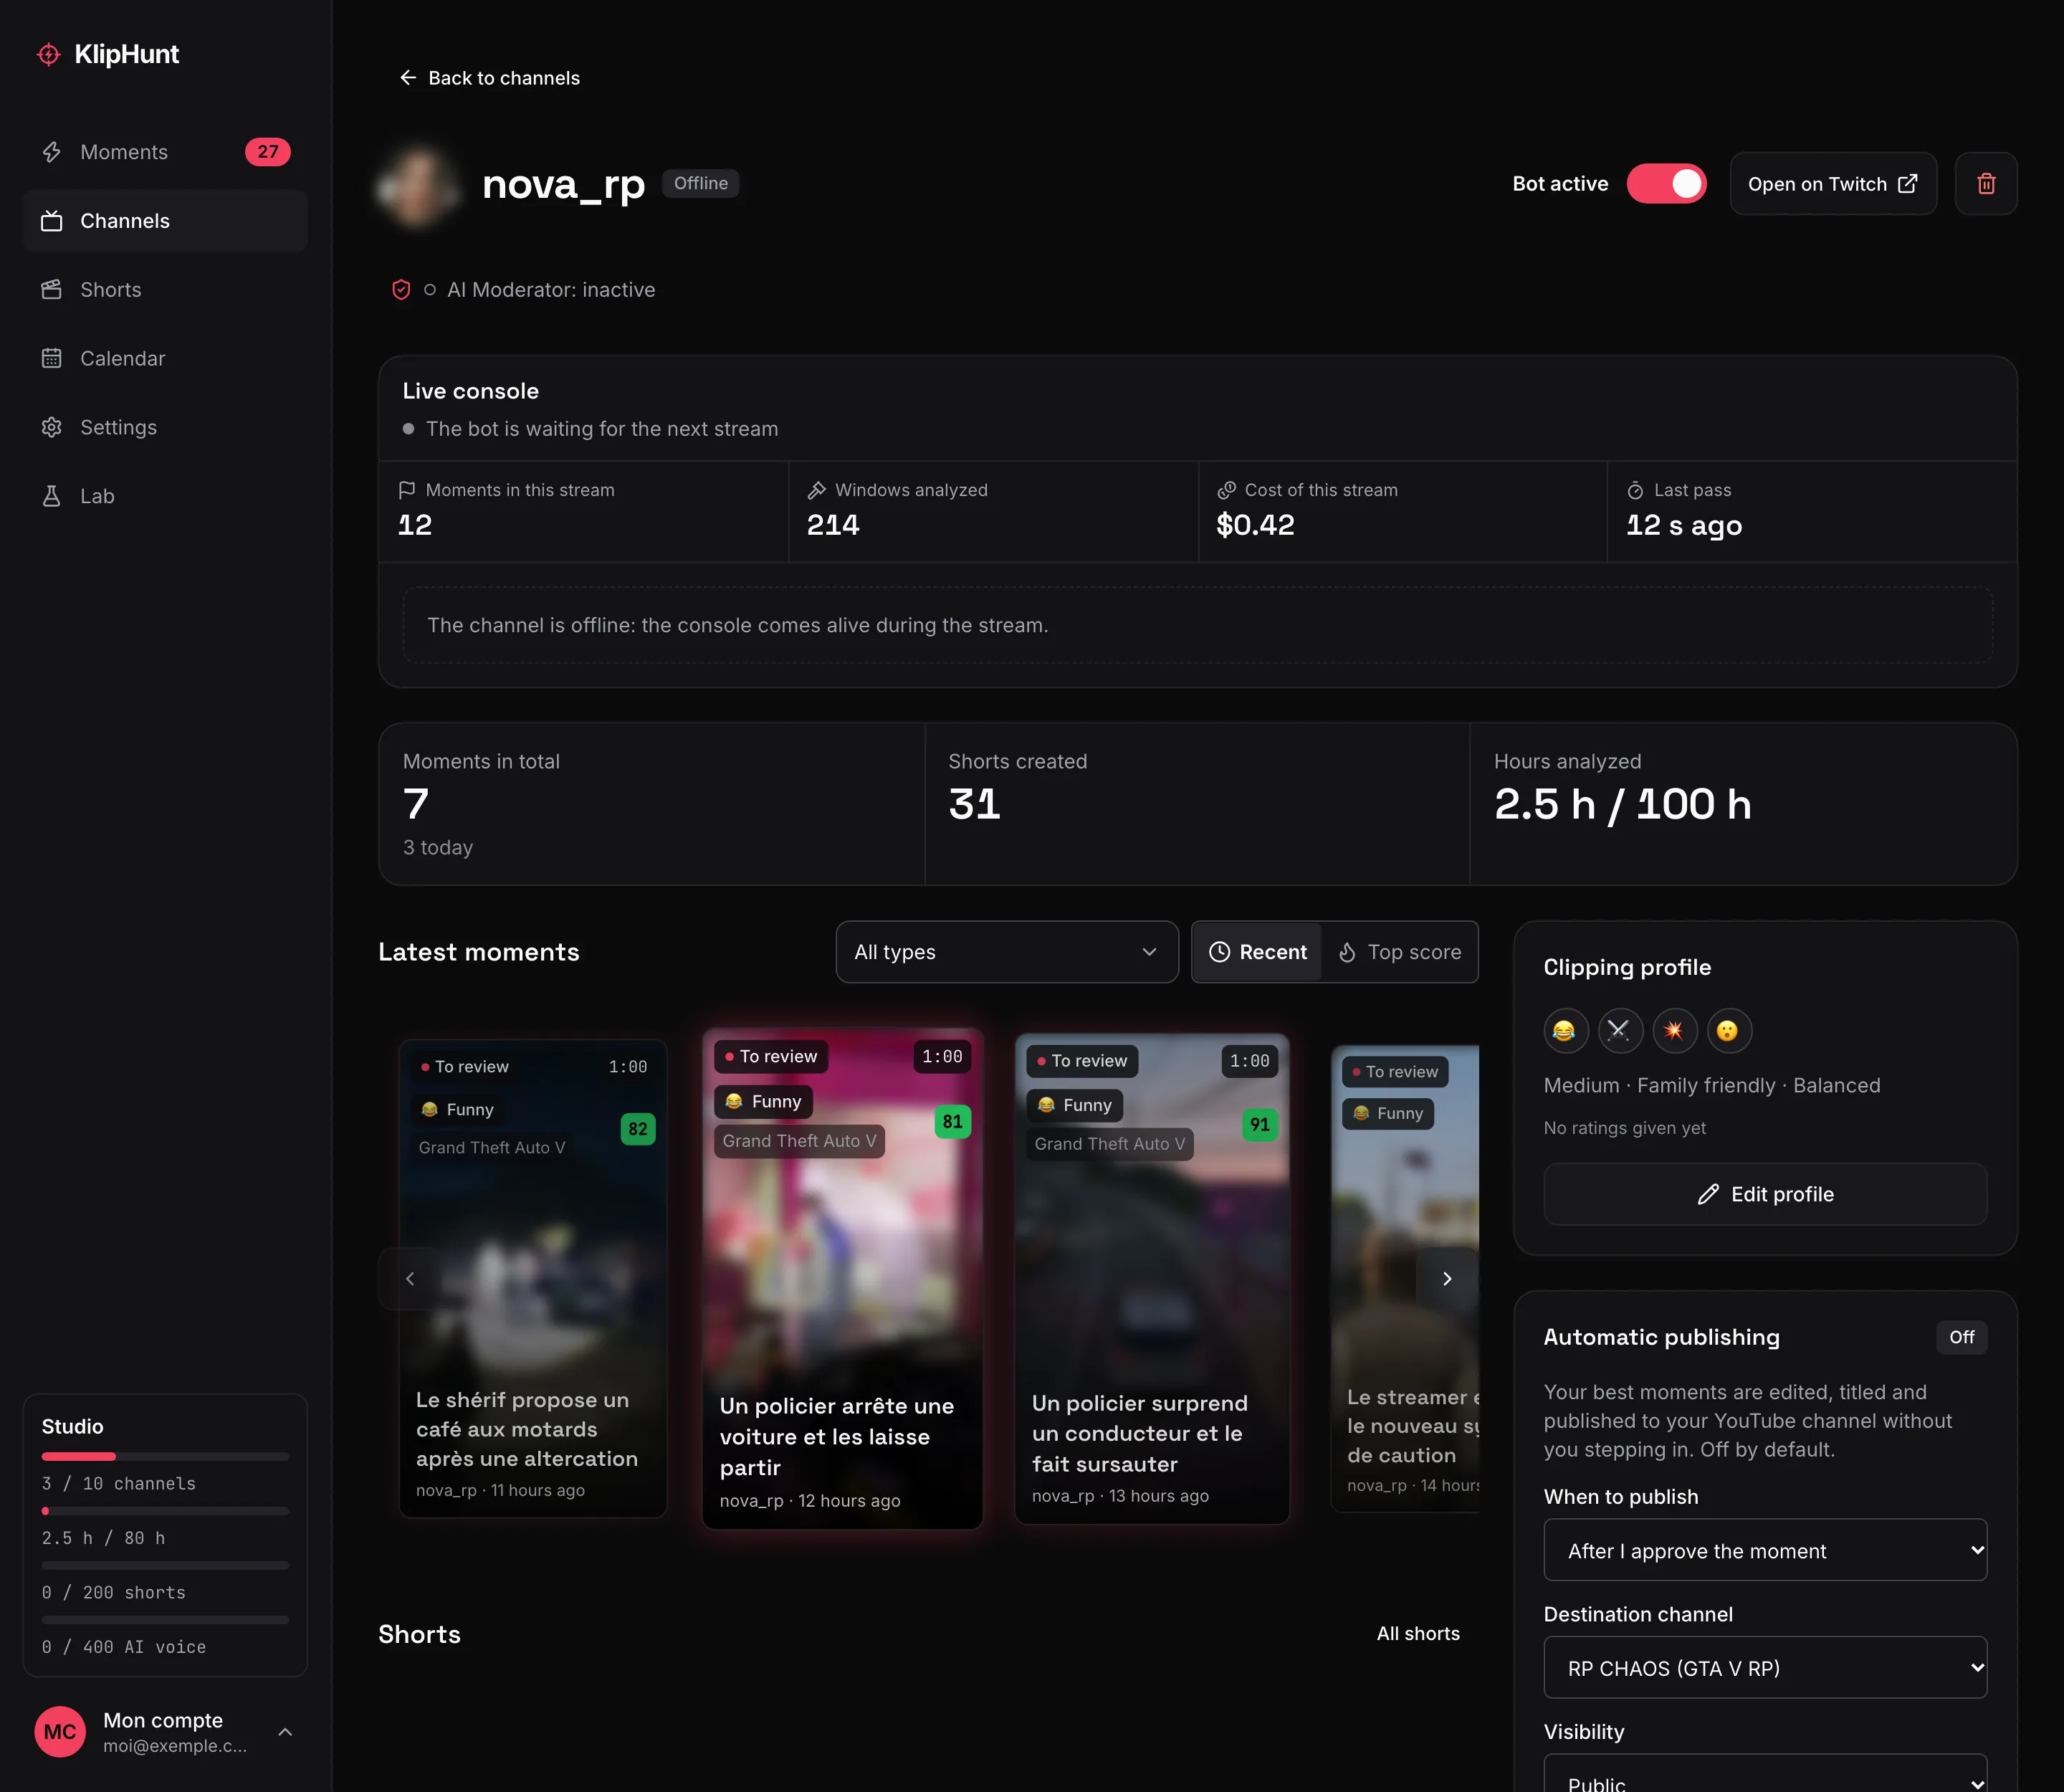2064x1792 pixels.
Task: Toggle the Bot active switch
Action: [1666, 184]
